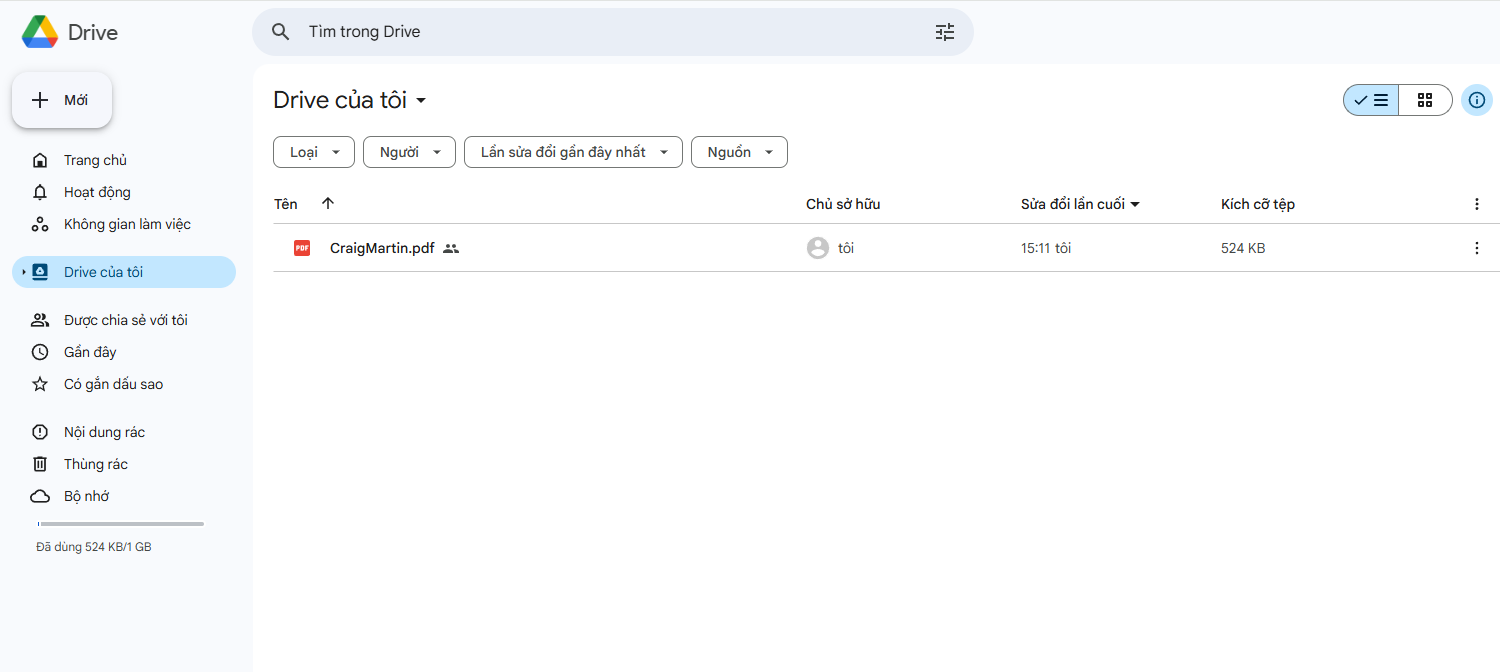Click the CraigMartin.pdf file icon
Viewport: 1500px width, 672px height.
point(302,248)
